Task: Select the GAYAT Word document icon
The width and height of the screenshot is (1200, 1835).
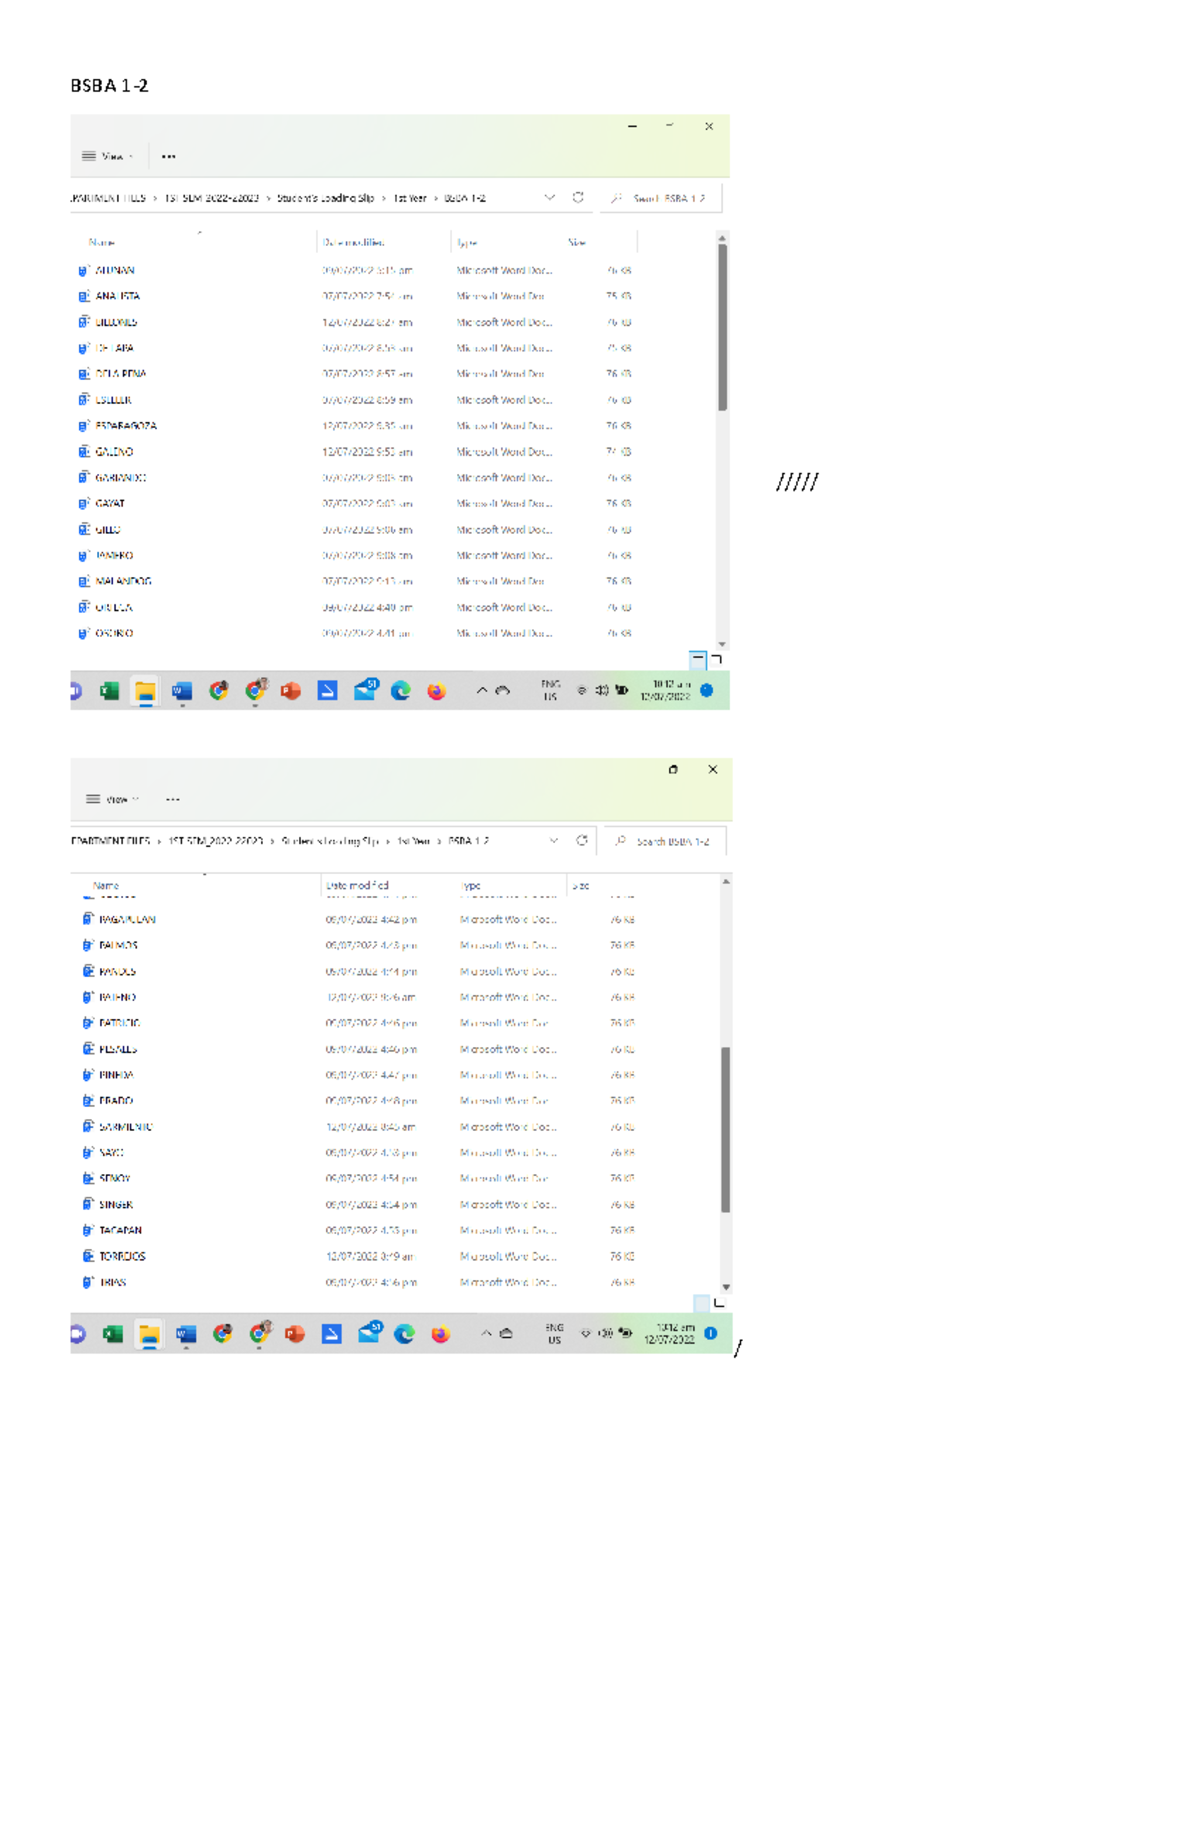Action: point(84,503)
